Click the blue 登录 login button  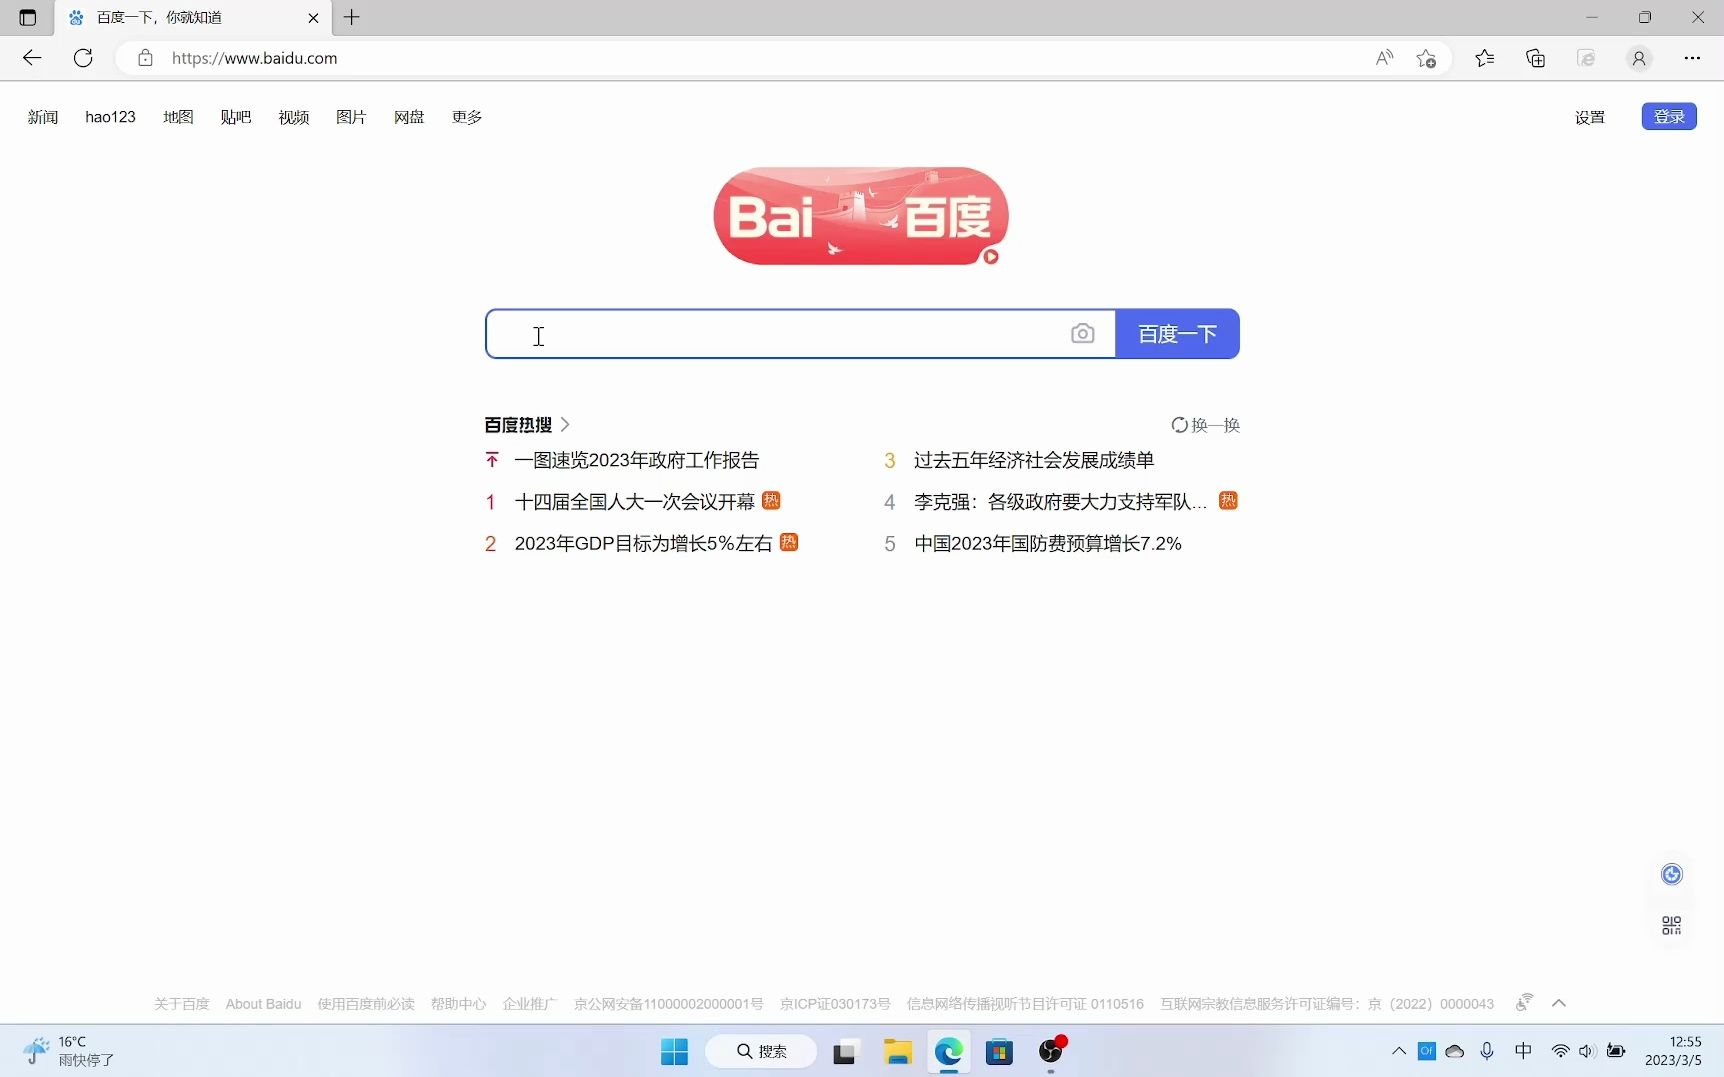tap(1669, 116)
